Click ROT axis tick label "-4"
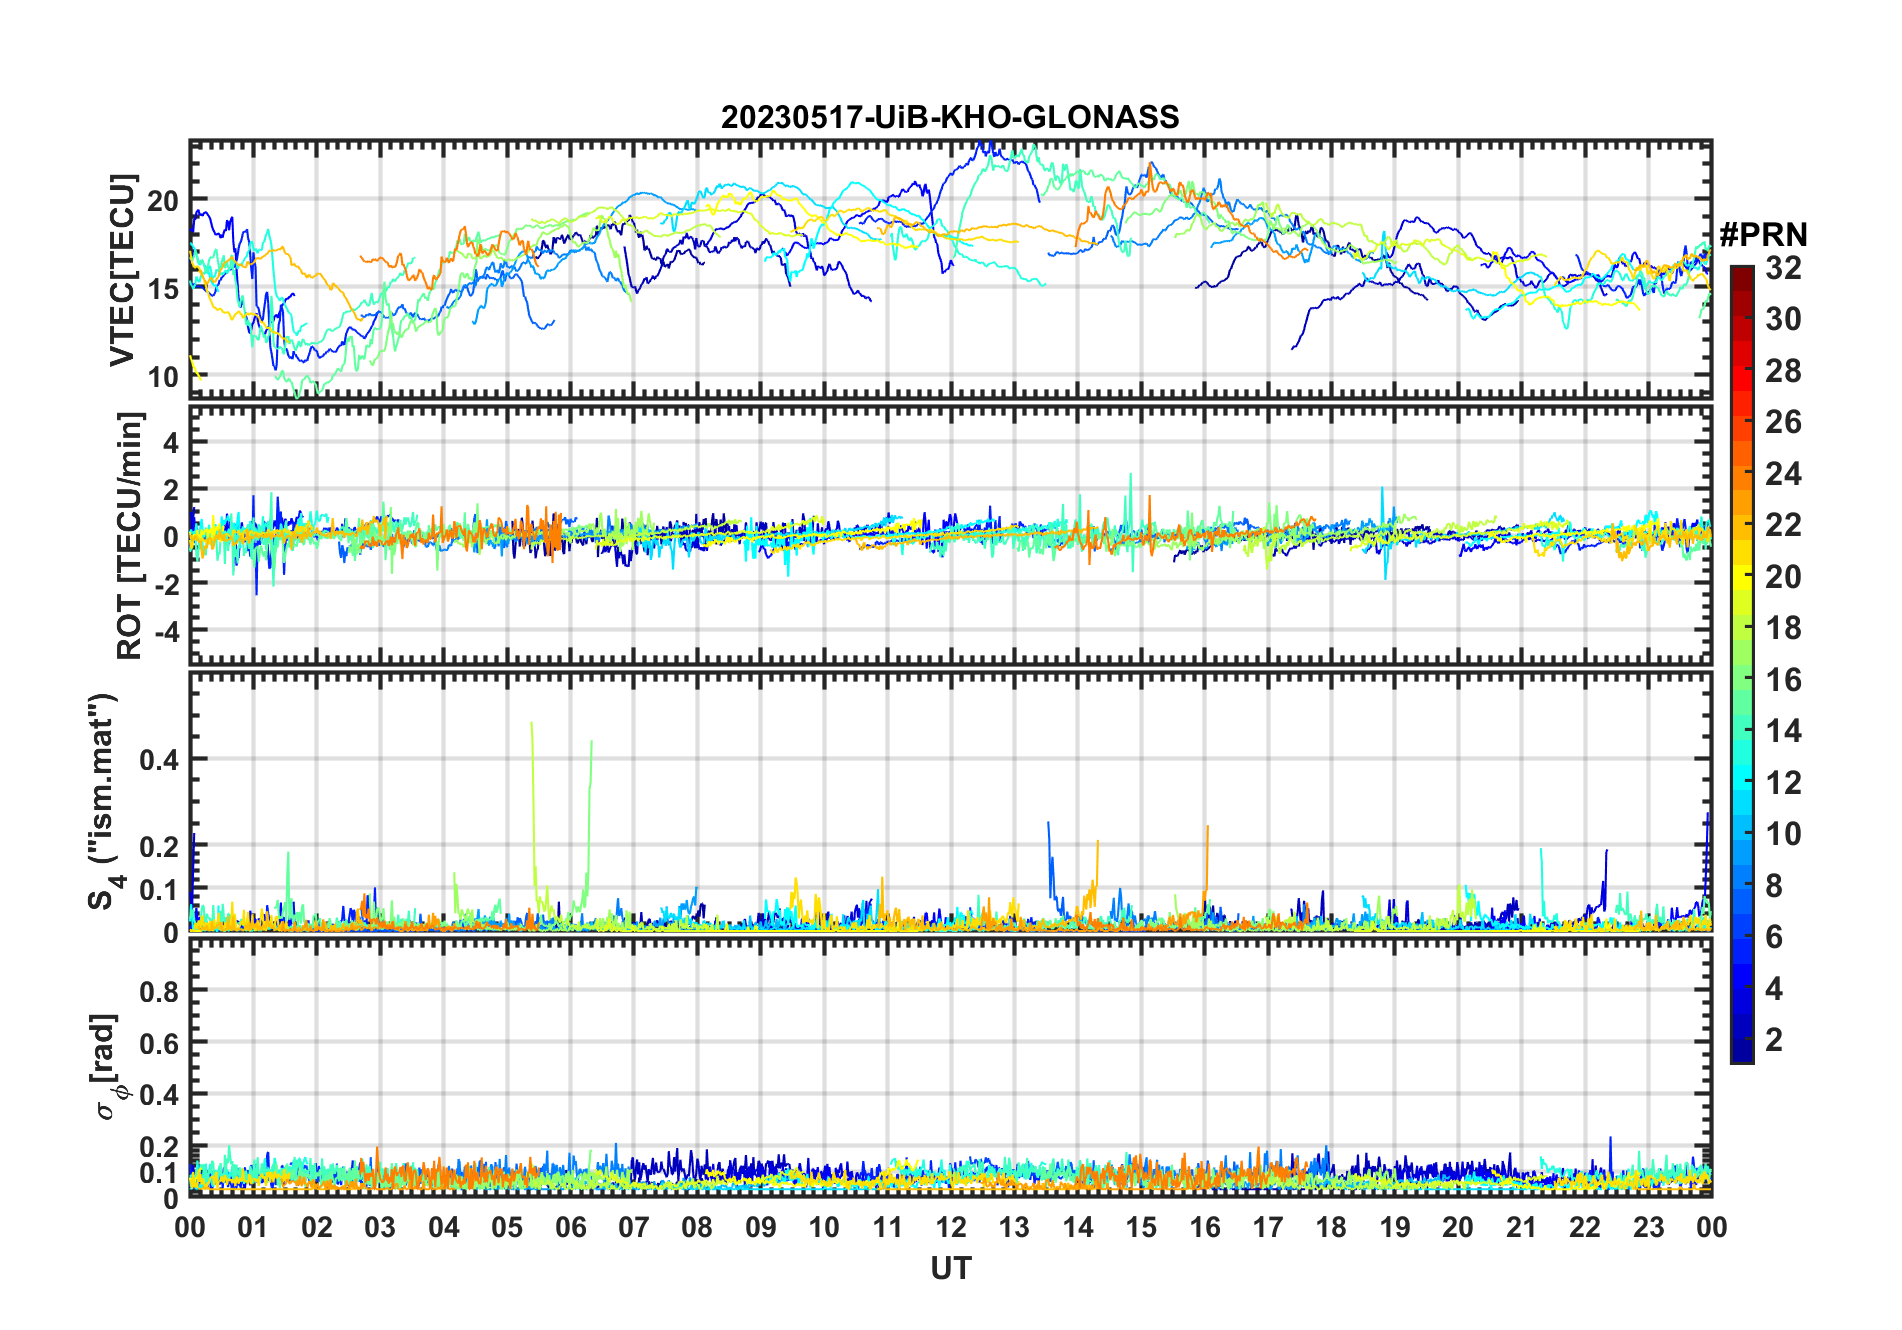 coord(167,631)
